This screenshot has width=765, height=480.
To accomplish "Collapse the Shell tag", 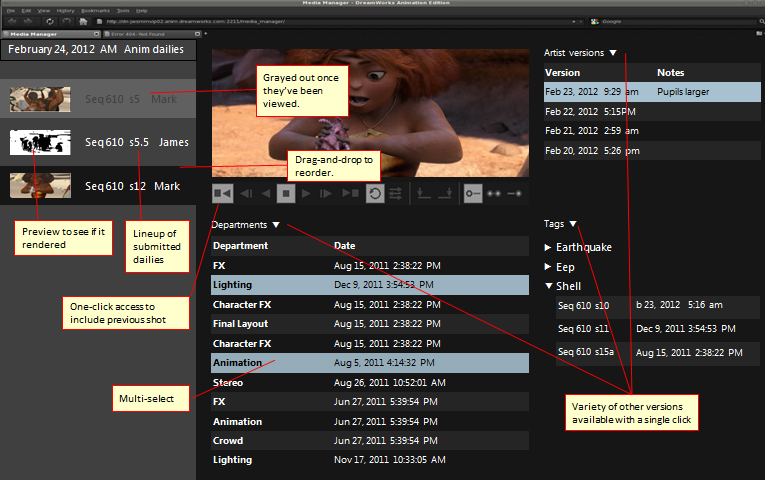I will [549, 286].
